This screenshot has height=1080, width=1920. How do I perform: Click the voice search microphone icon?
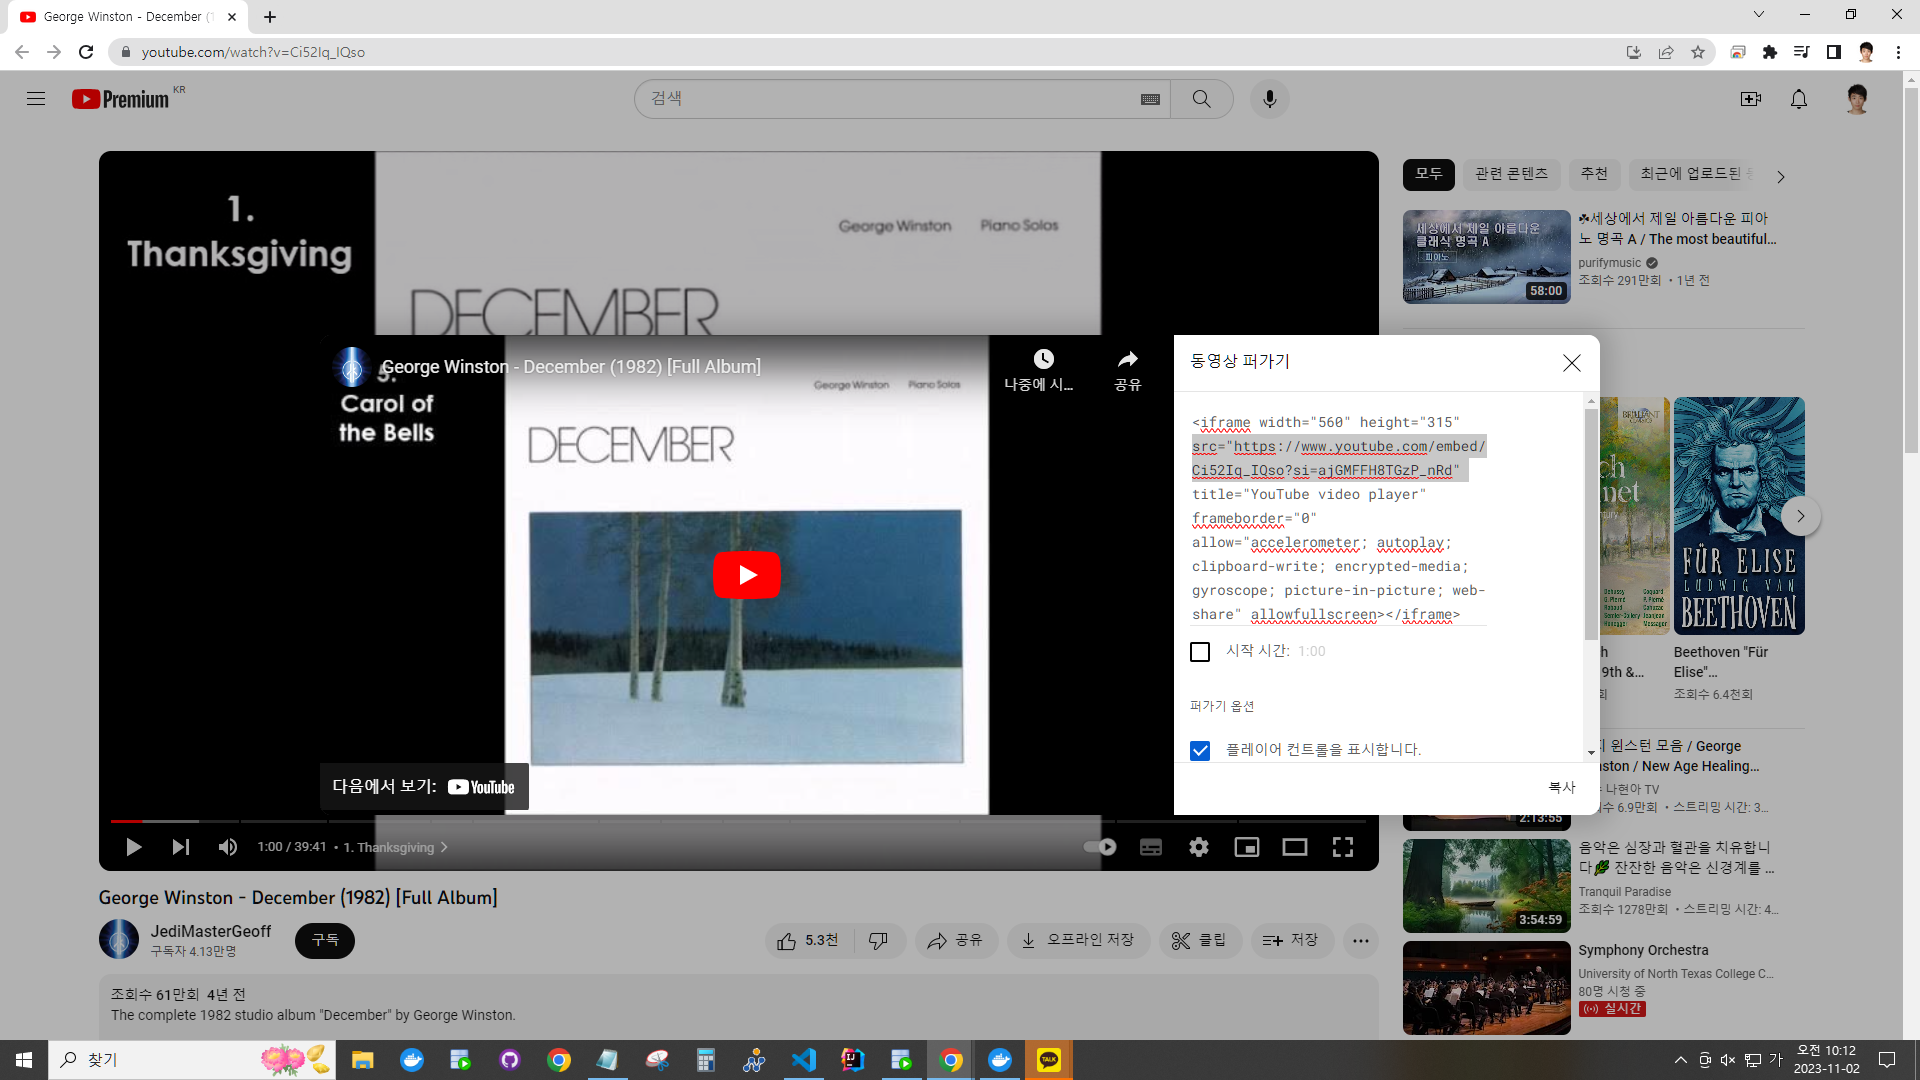tap(1269, 99)
